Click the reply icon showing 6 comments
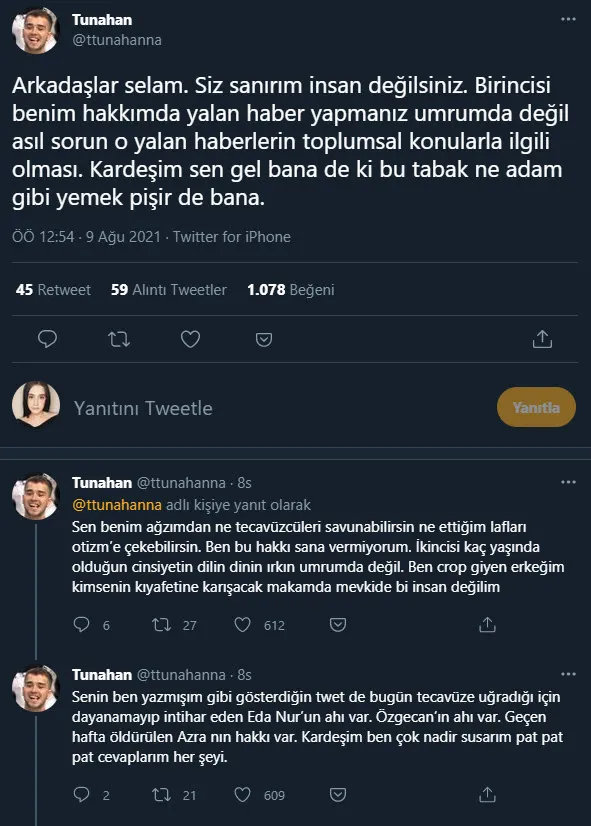The width and height of the screenshot is (591, 826). click(x=81, y=625)
